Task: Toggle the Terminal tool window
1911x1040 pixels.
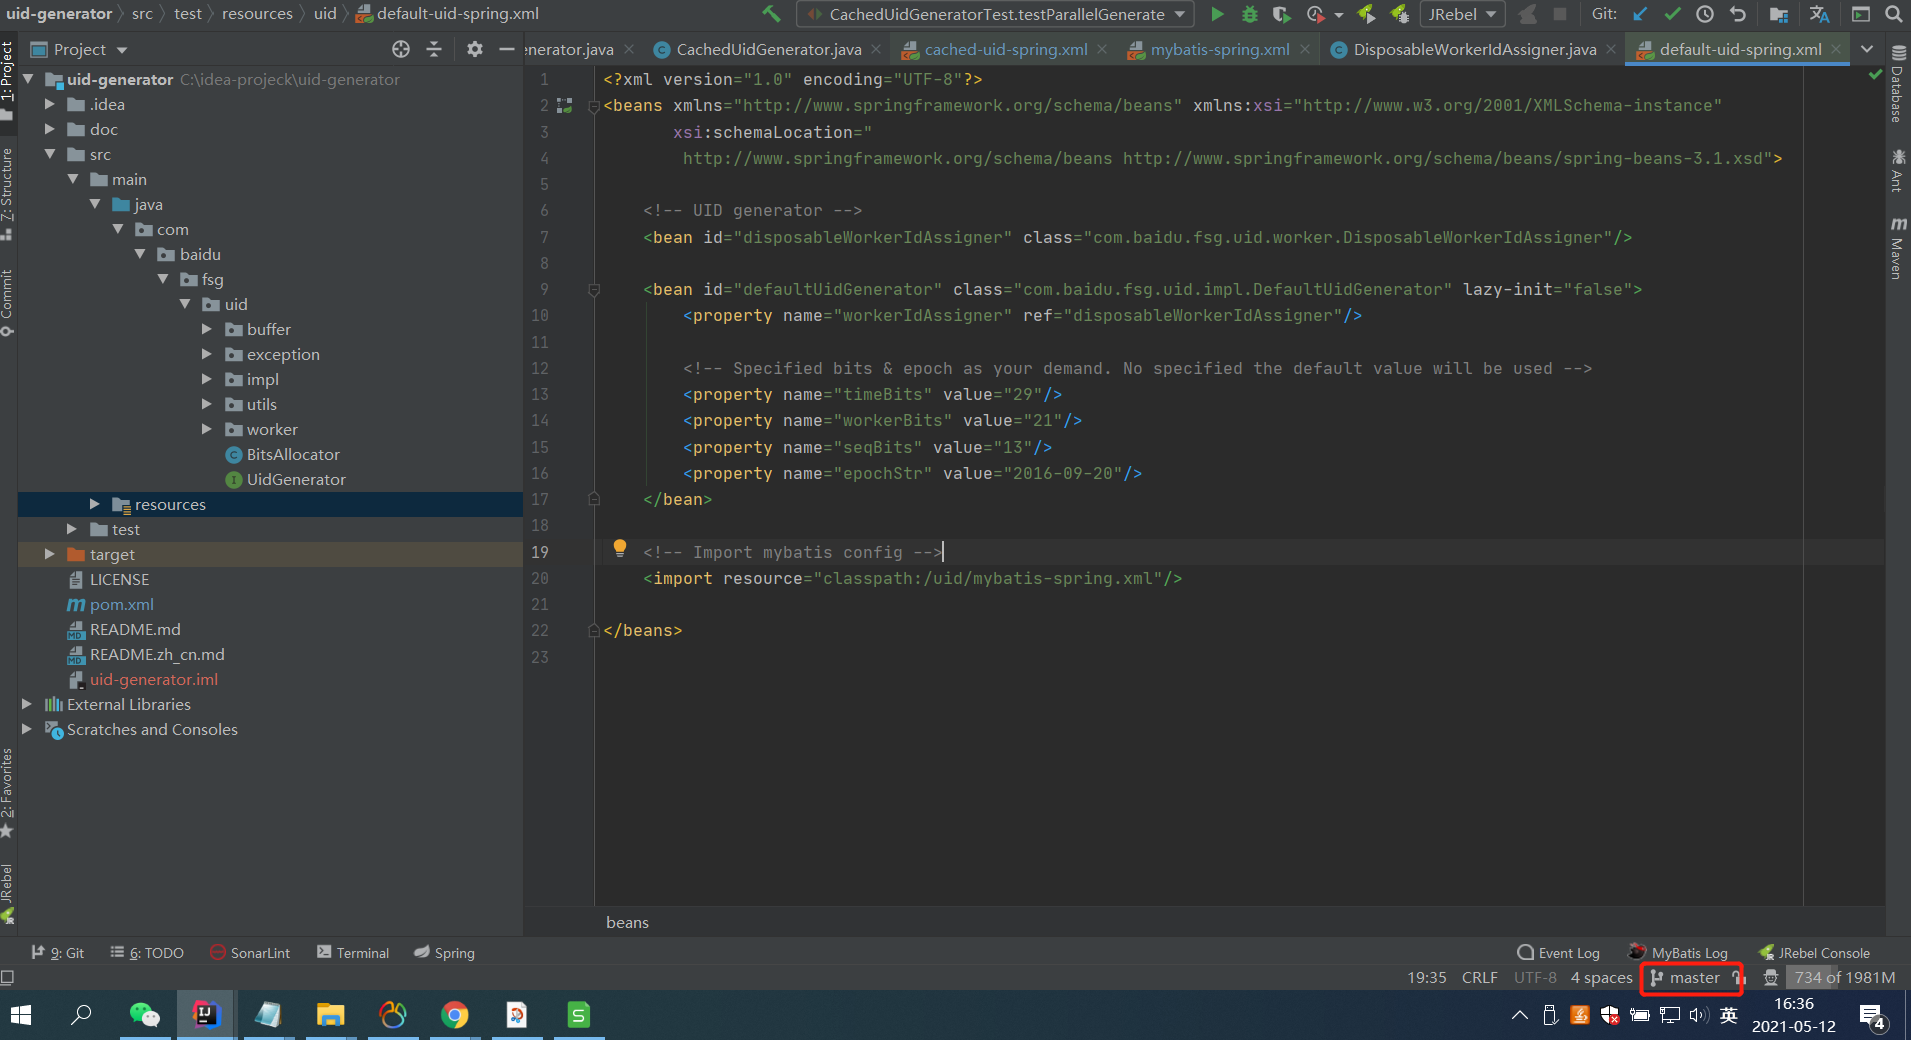Action: 352,952
